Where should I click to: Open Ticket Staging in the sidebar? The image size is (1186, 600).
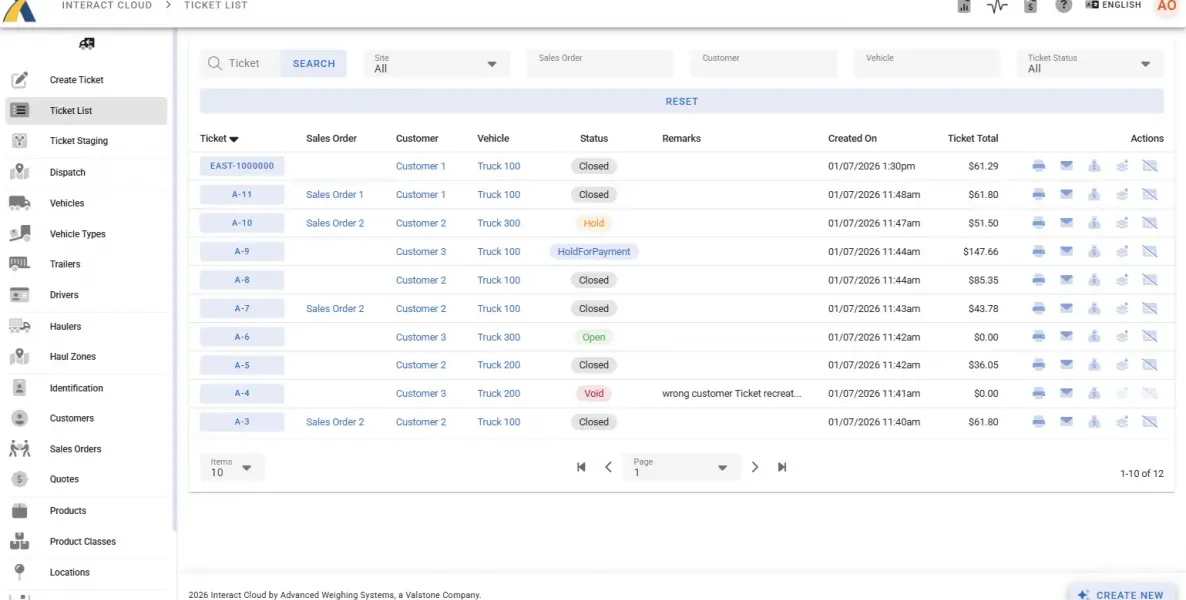tap(78, 141)
